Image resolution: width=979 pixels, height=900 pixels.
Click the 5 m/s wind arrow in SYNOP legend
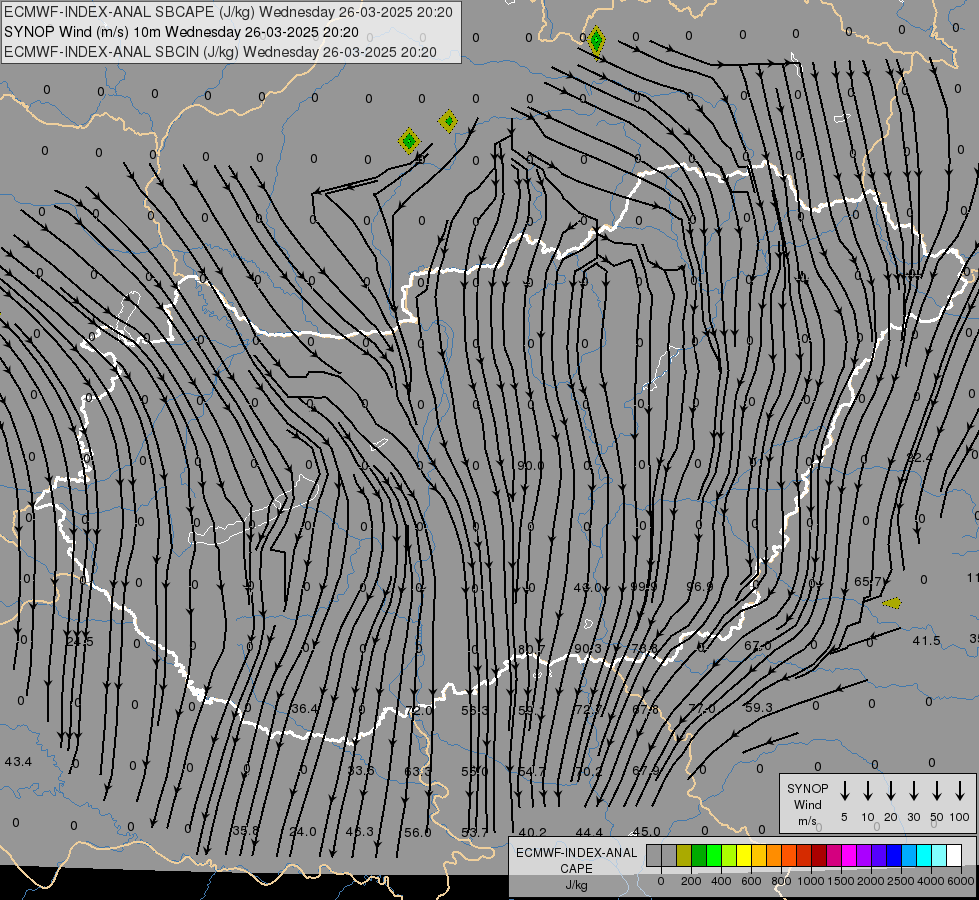pos(845,791)
